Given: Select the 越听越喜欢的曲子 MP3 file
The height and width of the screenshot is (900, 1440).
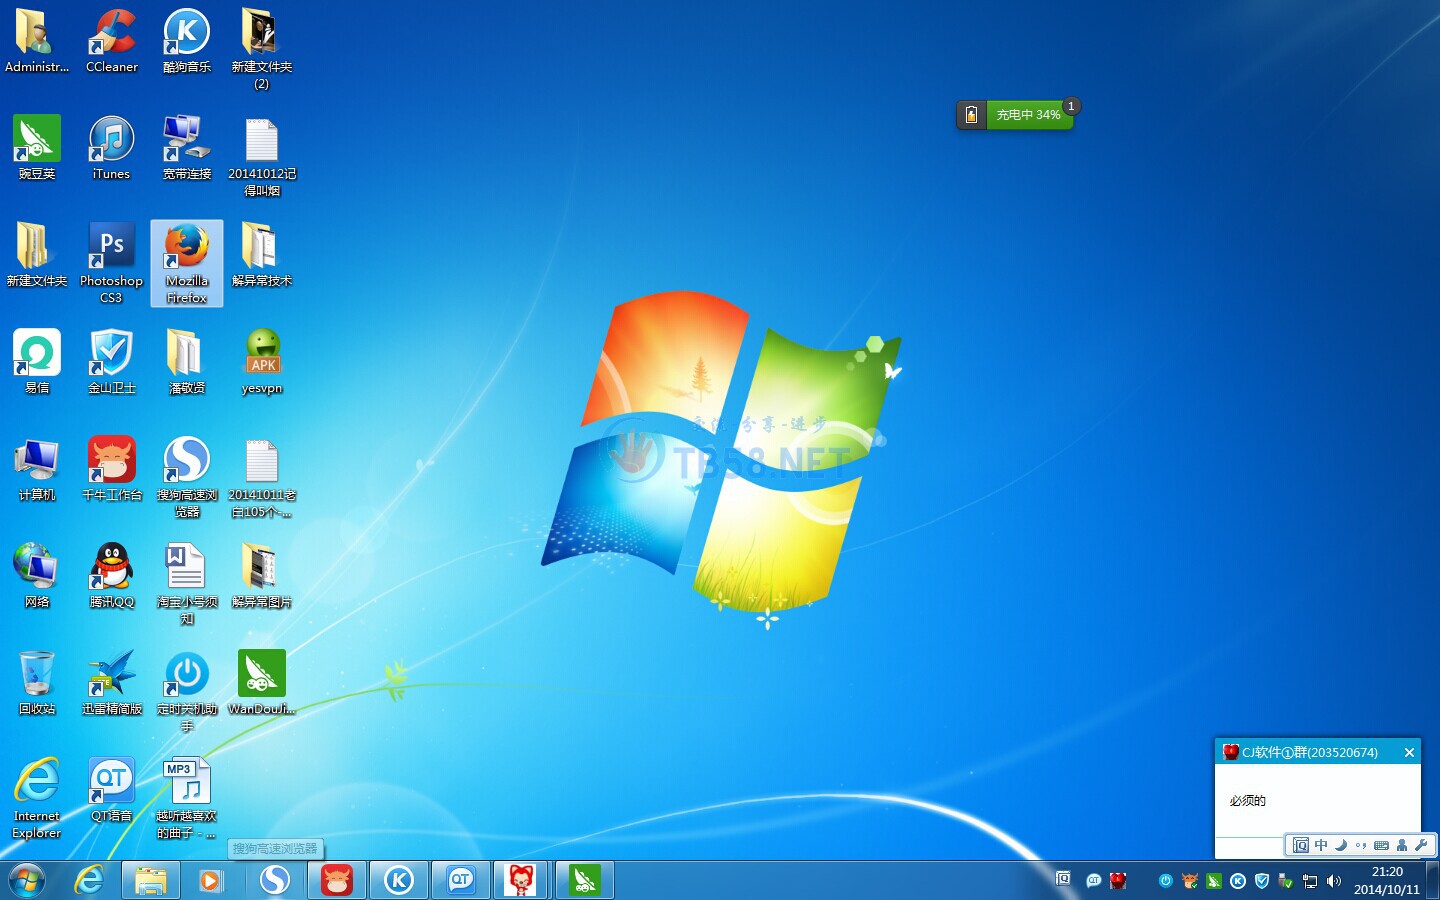Looking at the screenshot, I should [187, 797].
